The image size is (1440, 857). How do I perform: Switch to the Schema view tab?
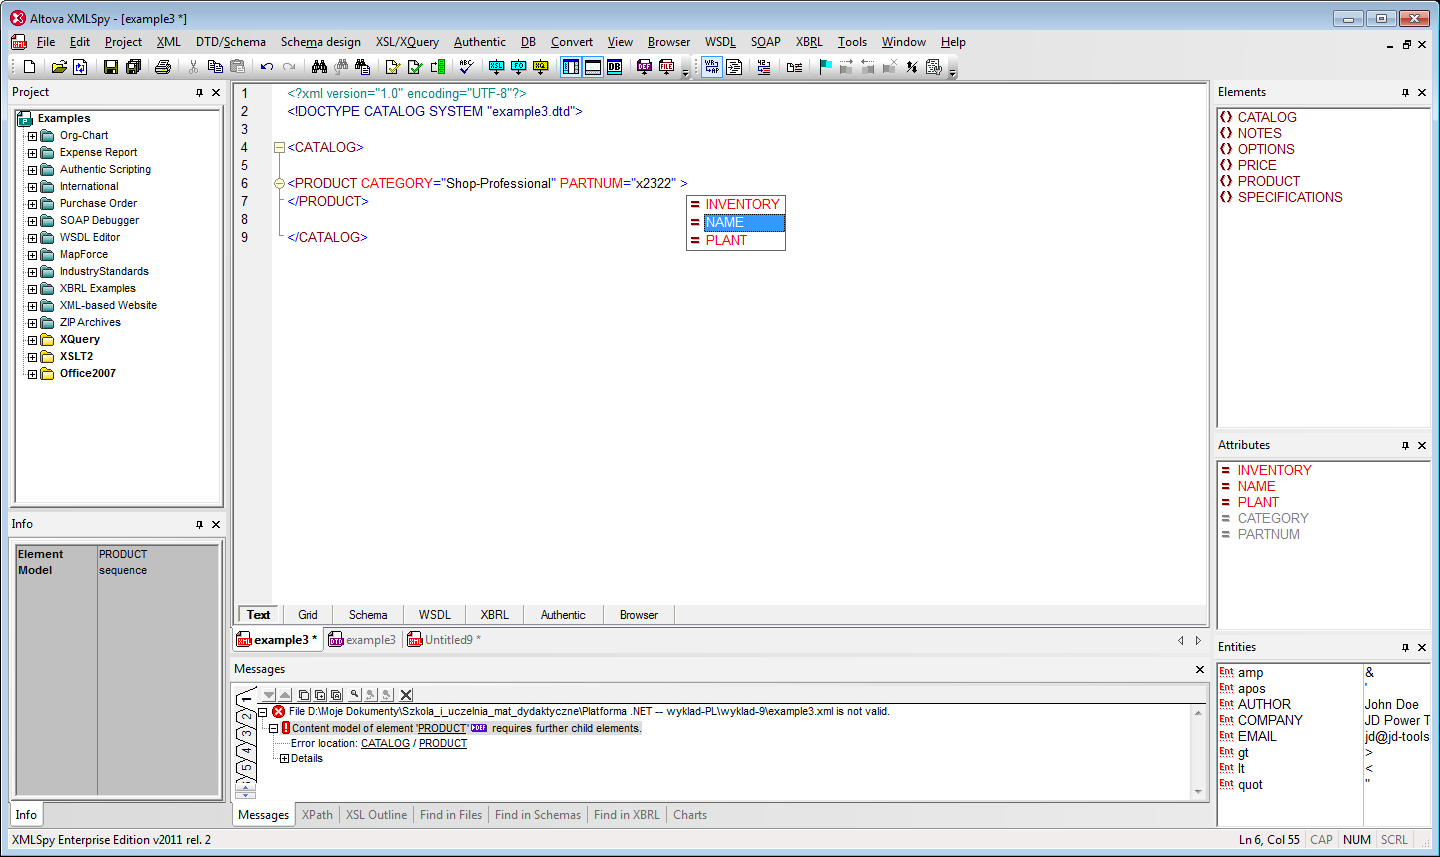pyautogui.click(x=368, y=615)
